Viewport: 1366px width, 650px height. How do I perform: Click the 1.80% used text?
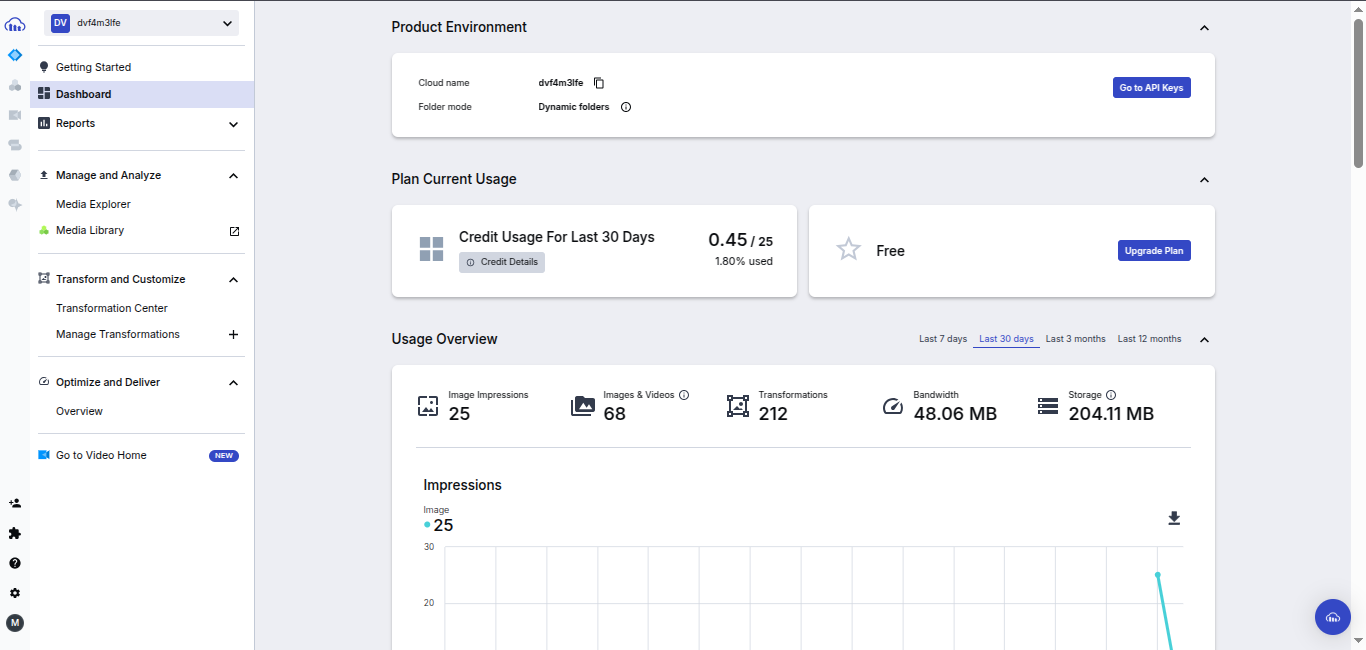coord(743,261)
